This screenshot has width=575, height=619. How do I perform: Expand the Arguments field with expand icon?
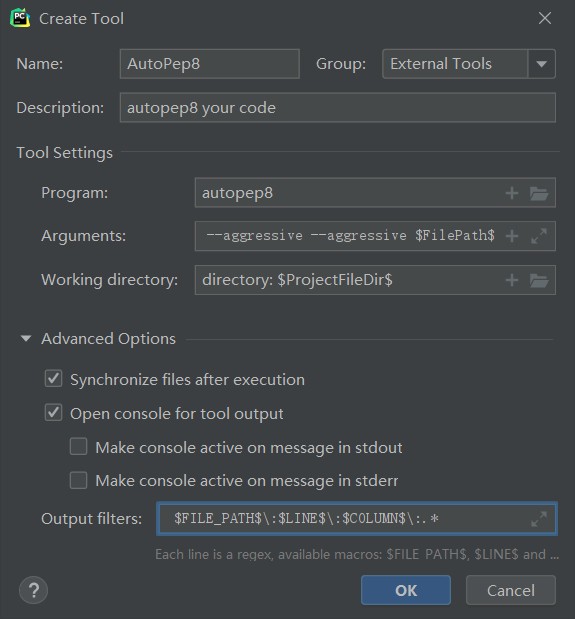(x=539, y=236)
